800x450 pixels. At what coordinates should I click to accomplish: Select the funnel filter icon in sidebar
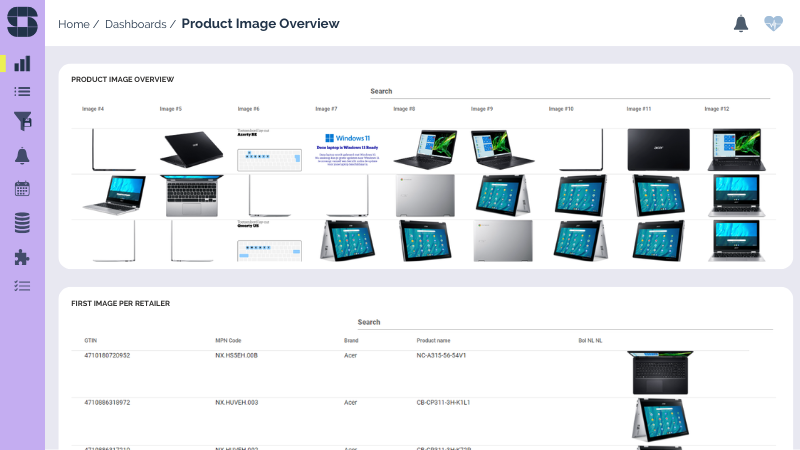click(x=22, y=121)
